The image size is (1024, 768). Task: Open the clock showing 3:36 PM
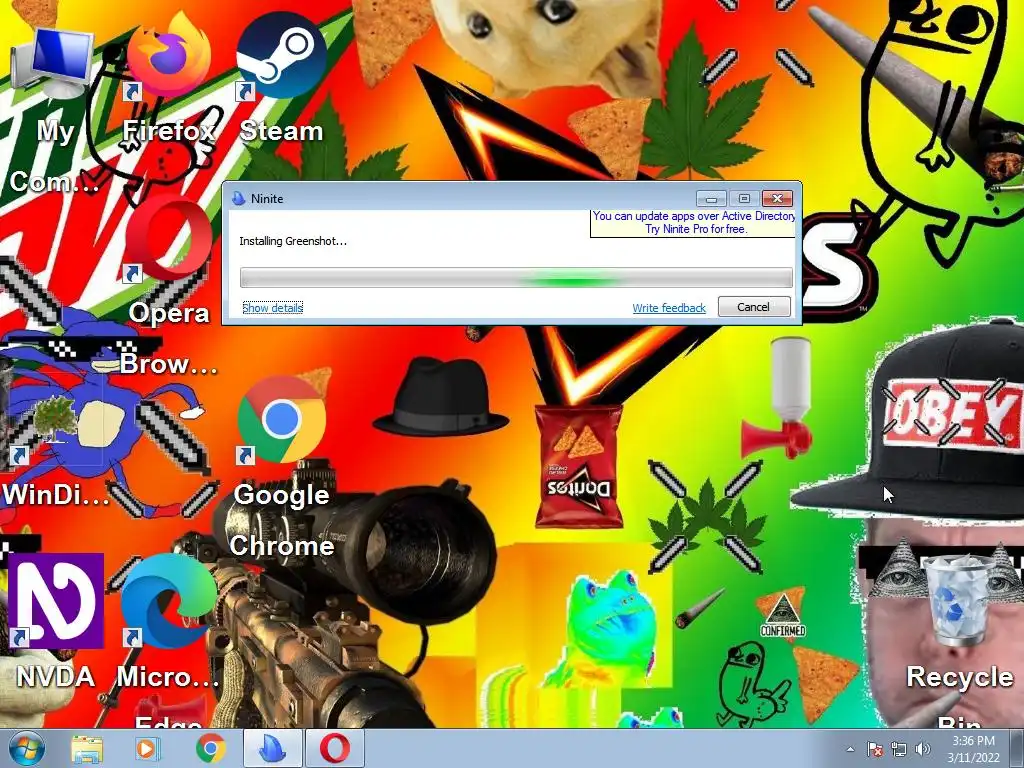974,749
